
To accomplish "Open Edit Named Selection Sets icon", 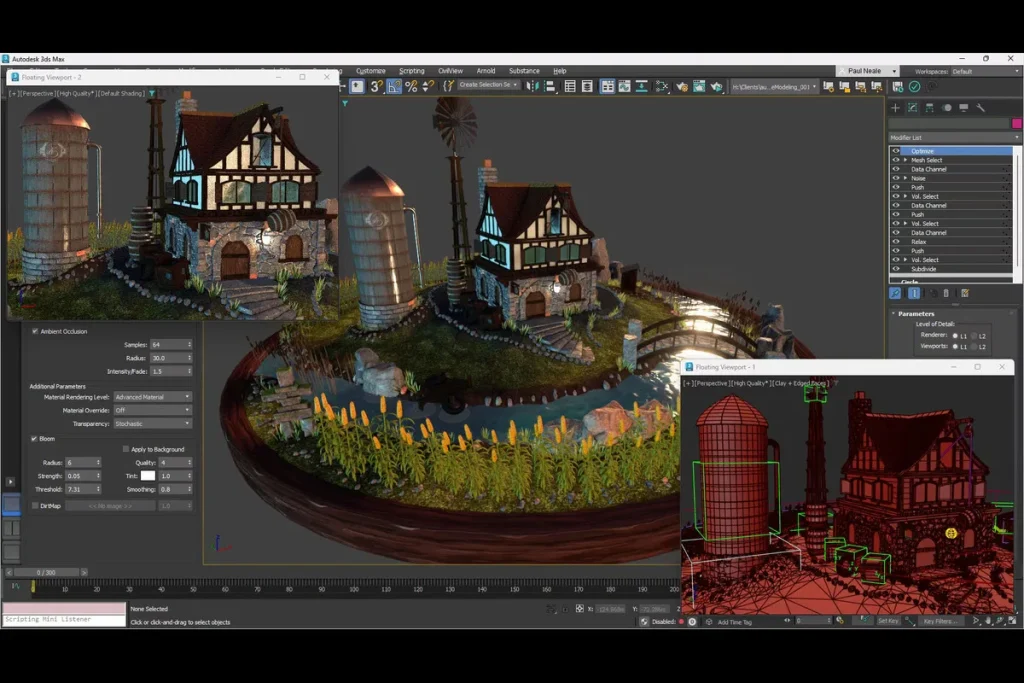I will click(448, 86).
